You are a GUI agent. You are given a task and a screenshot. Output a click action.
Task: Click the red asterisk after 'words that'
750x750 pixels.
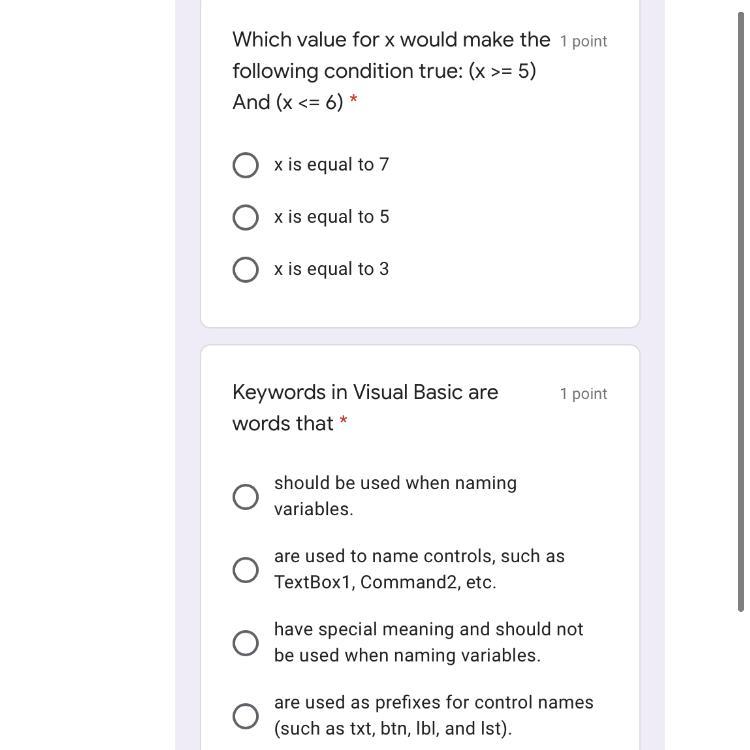click(x=343, y=423)
